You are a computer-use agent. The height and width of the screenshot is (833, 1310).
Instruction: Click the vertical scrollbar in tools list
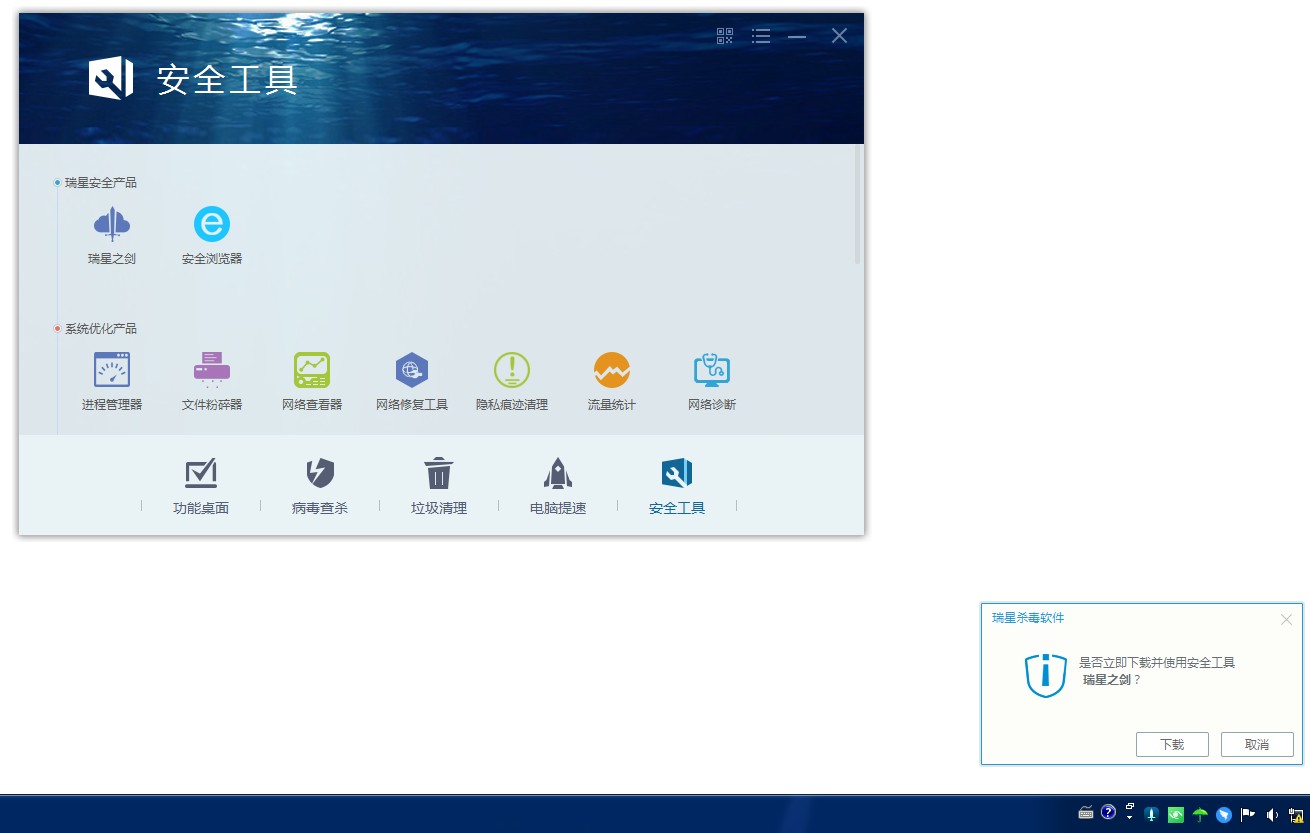coord(857,205)
